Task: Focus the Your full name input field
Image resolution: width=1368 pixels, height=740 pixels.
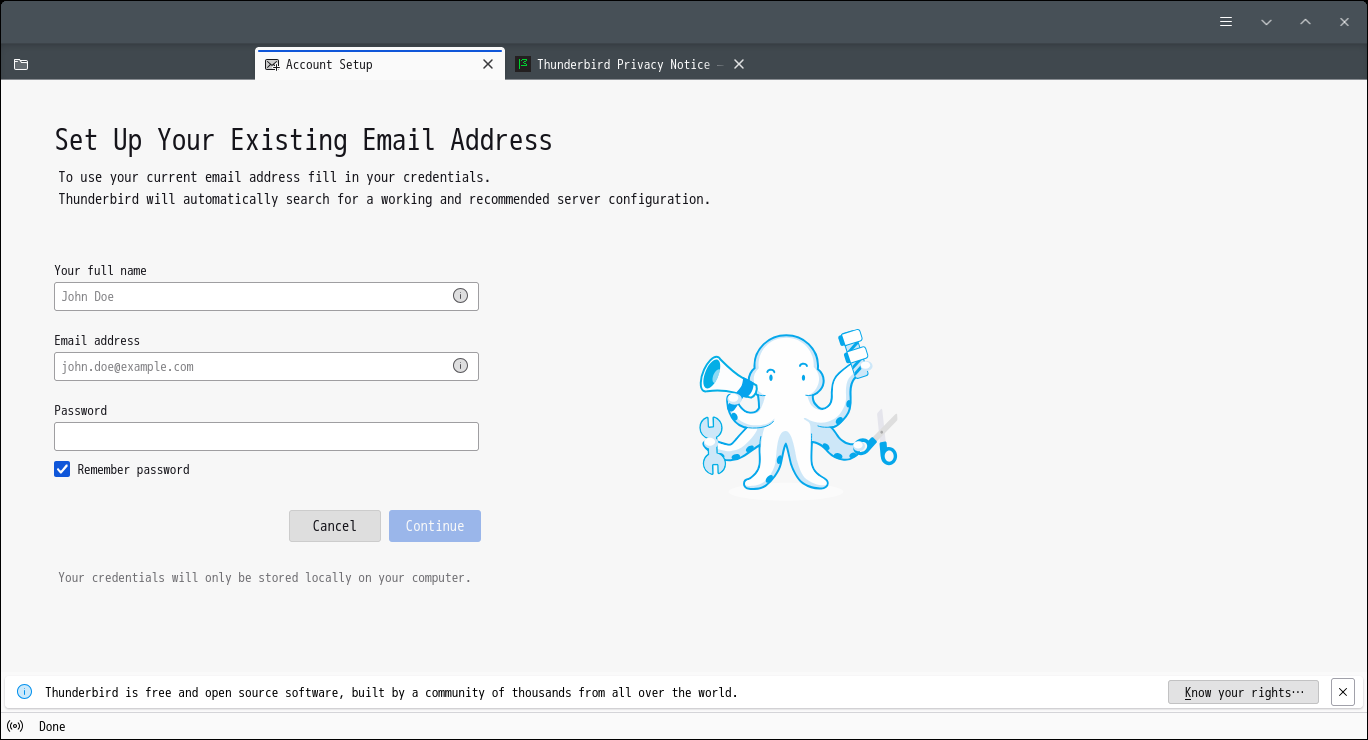Action: tap(266, 296)
